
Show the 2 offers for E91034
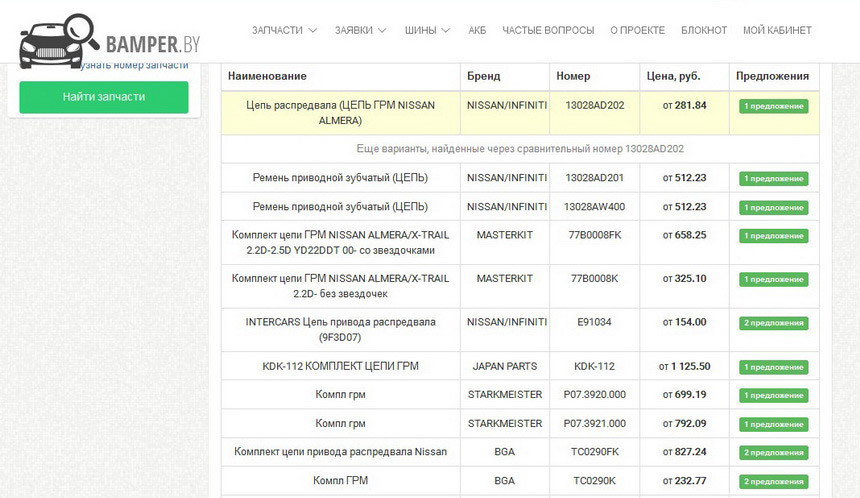[773, 323]
